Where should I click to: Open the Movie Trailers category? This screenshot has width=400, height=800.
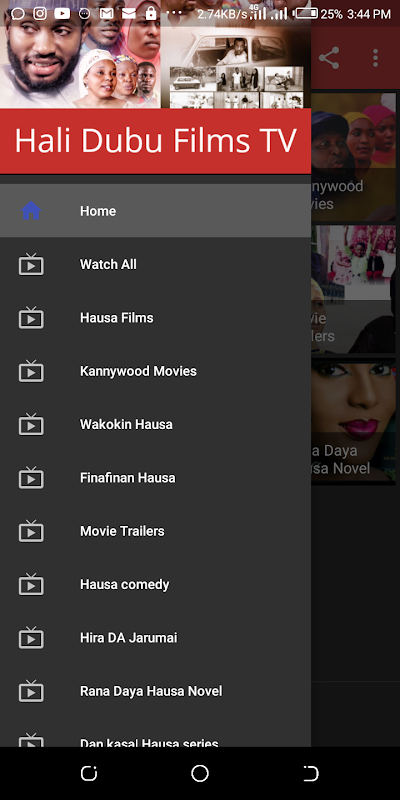click(x=156, y=531)
